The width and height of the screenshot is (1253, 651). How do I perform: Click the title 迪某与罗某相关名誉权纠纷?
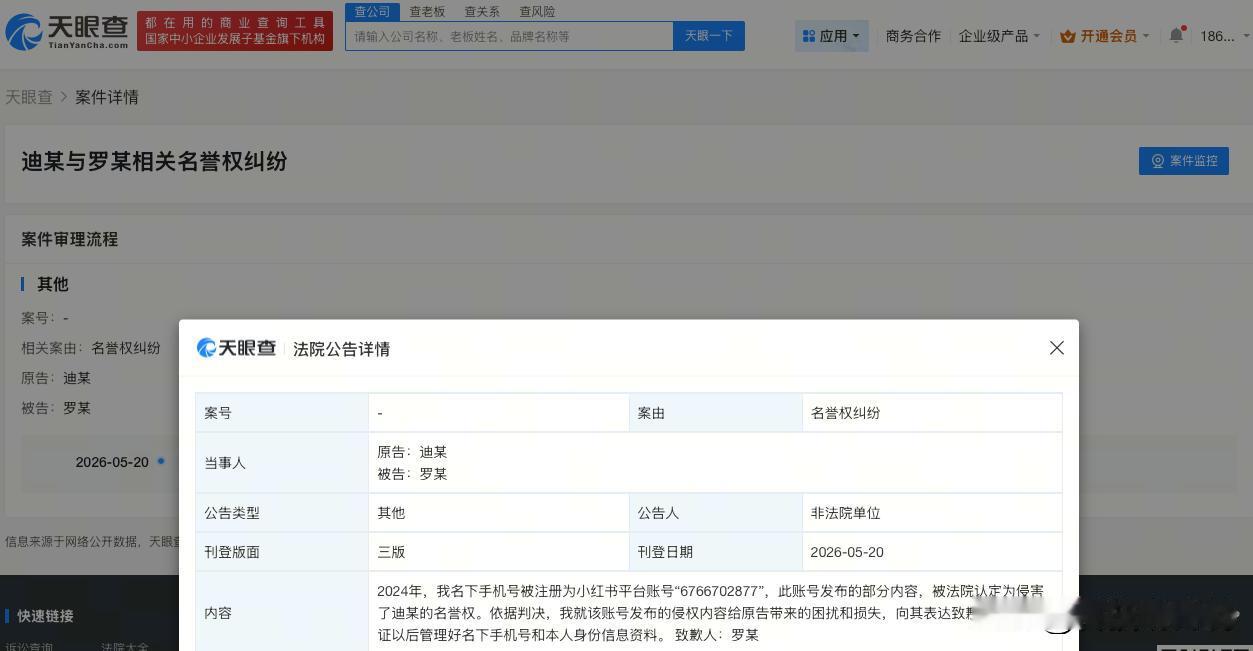click(x=155, y=161)
